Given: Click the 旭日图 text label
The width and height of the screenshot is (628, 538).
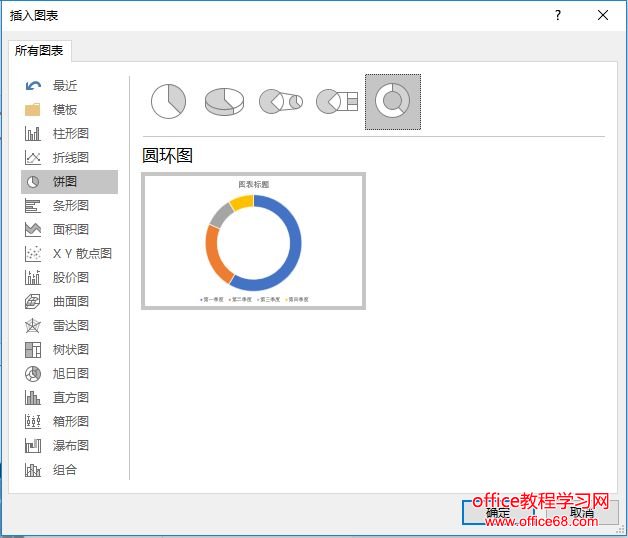Looking at the screenshot, I should [x=71, y=373].
